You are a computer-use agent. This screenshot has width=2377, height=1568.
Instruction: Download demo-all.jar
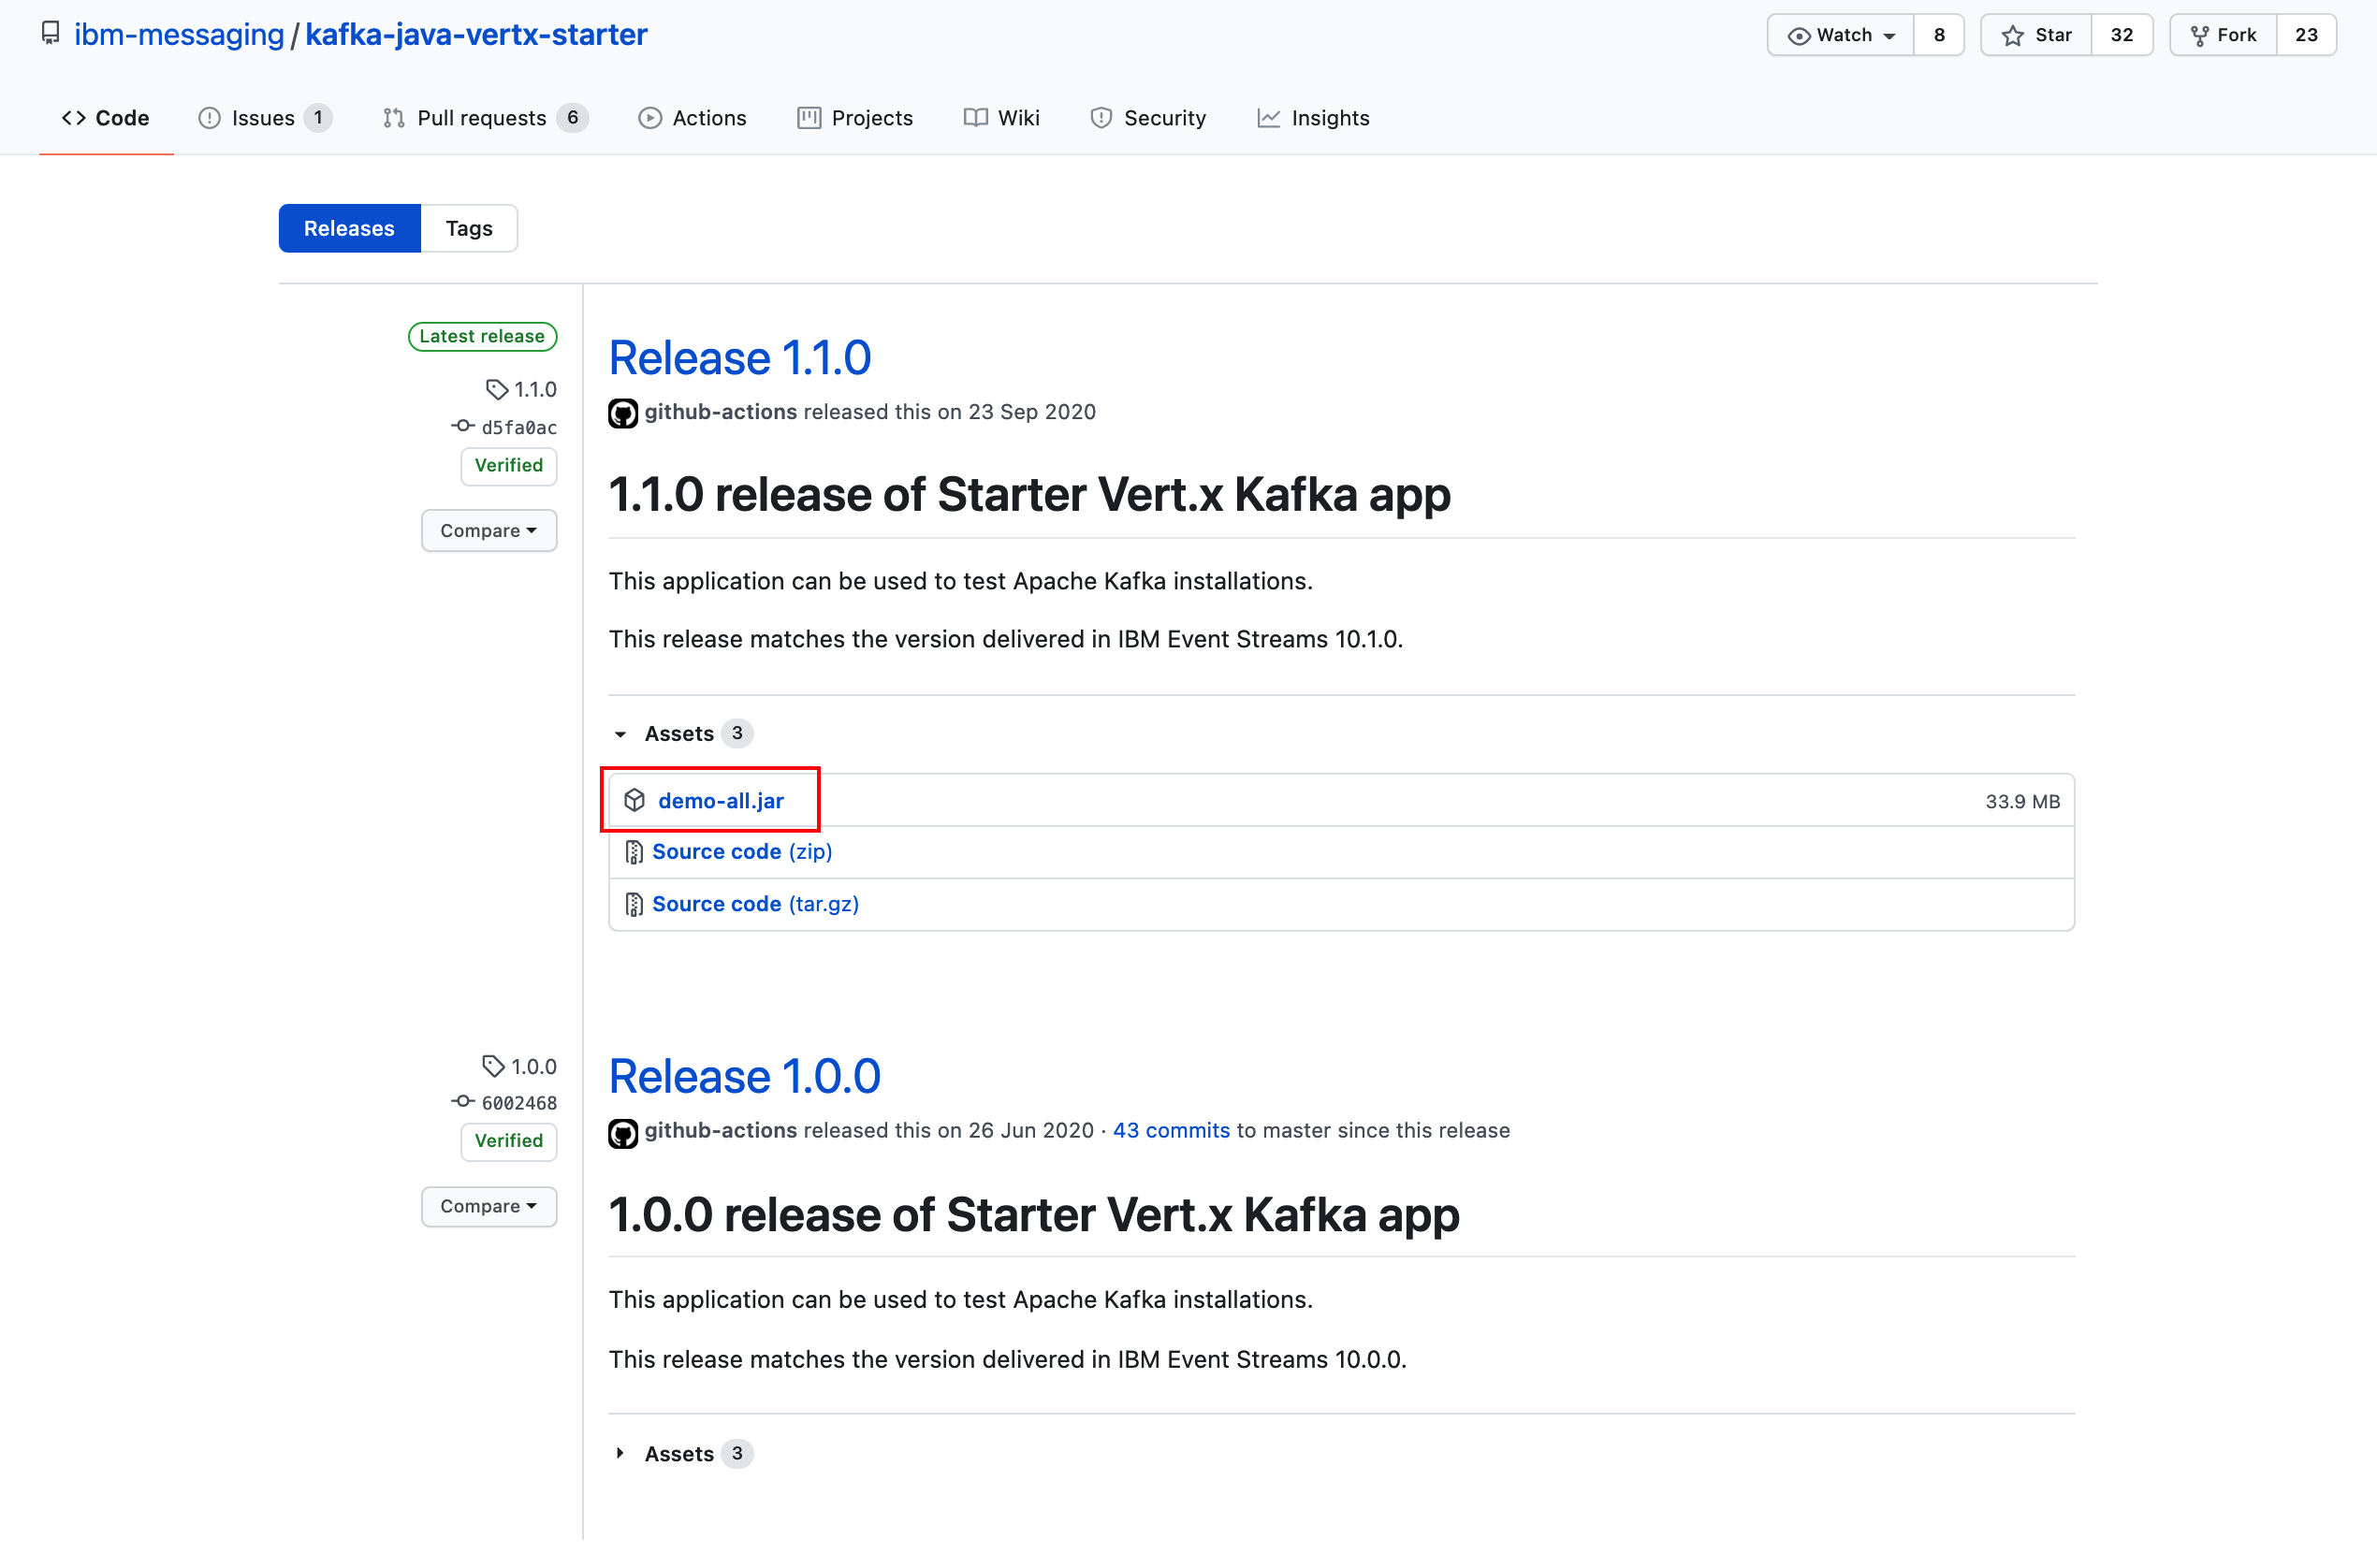720,800
